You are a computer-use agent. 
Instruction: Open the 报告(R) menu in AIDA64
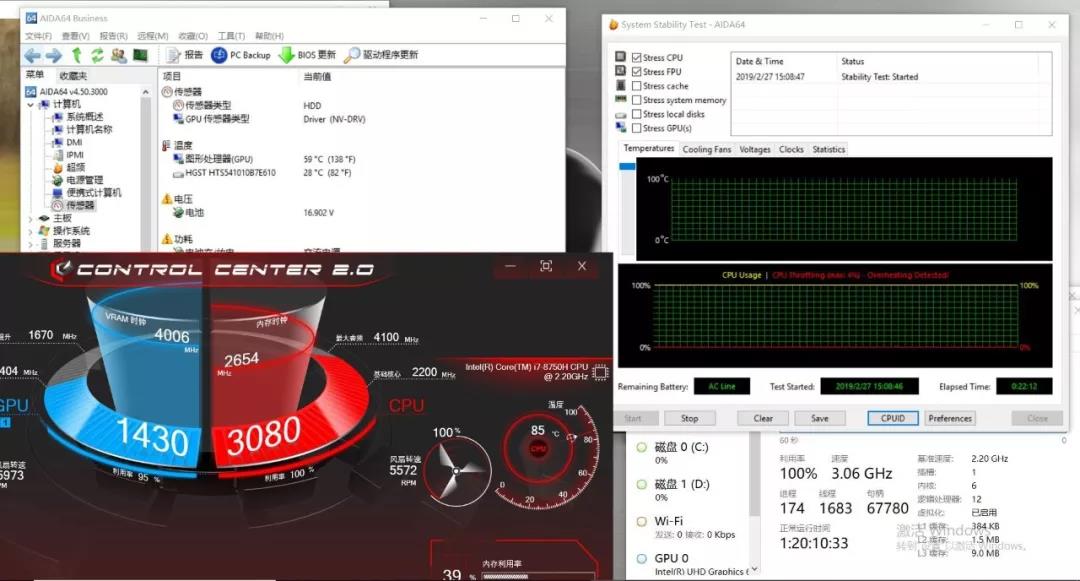tap(114, 36)
